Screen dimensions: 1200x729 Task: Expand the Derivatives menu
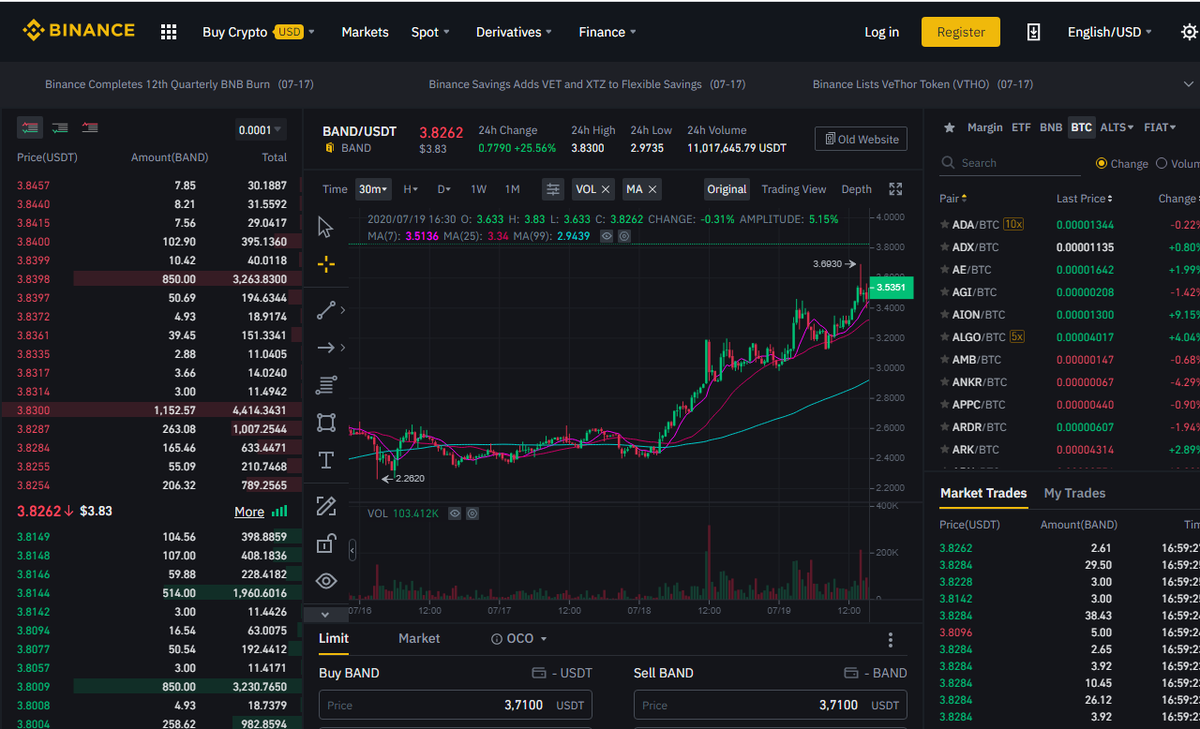tap(514, 32)
